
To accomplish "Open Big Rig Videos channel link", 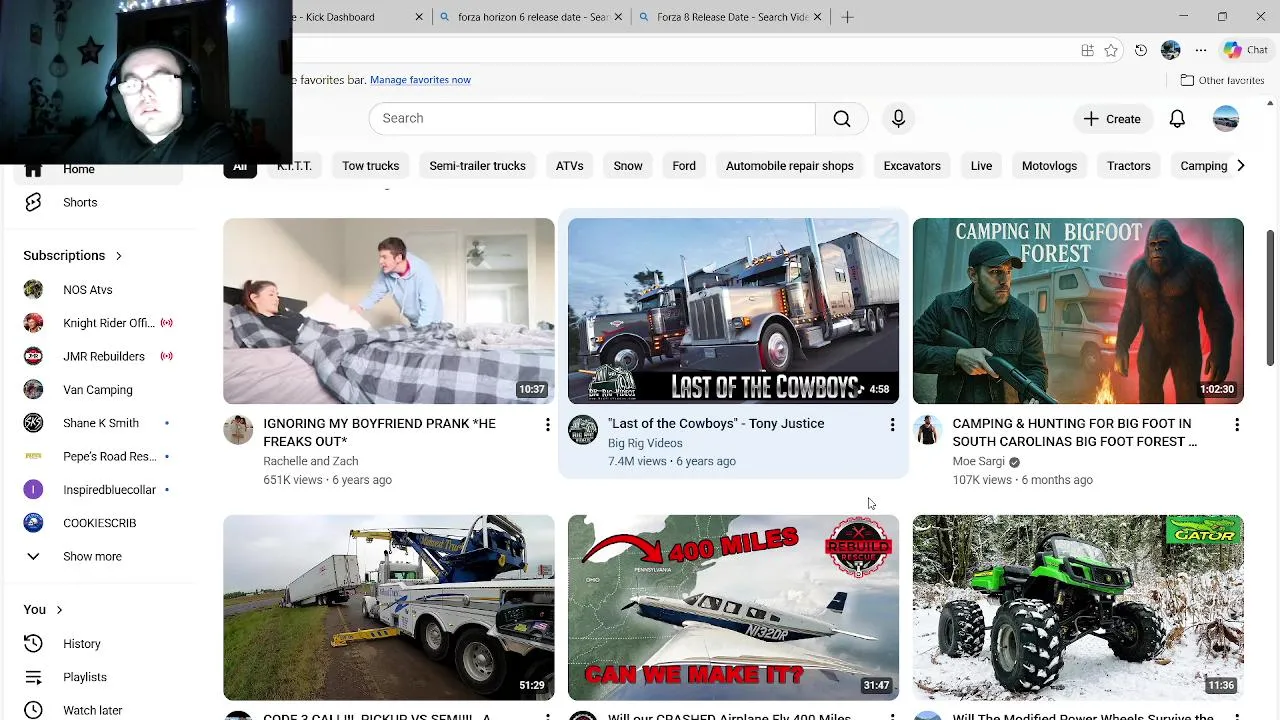I will 645,443.
